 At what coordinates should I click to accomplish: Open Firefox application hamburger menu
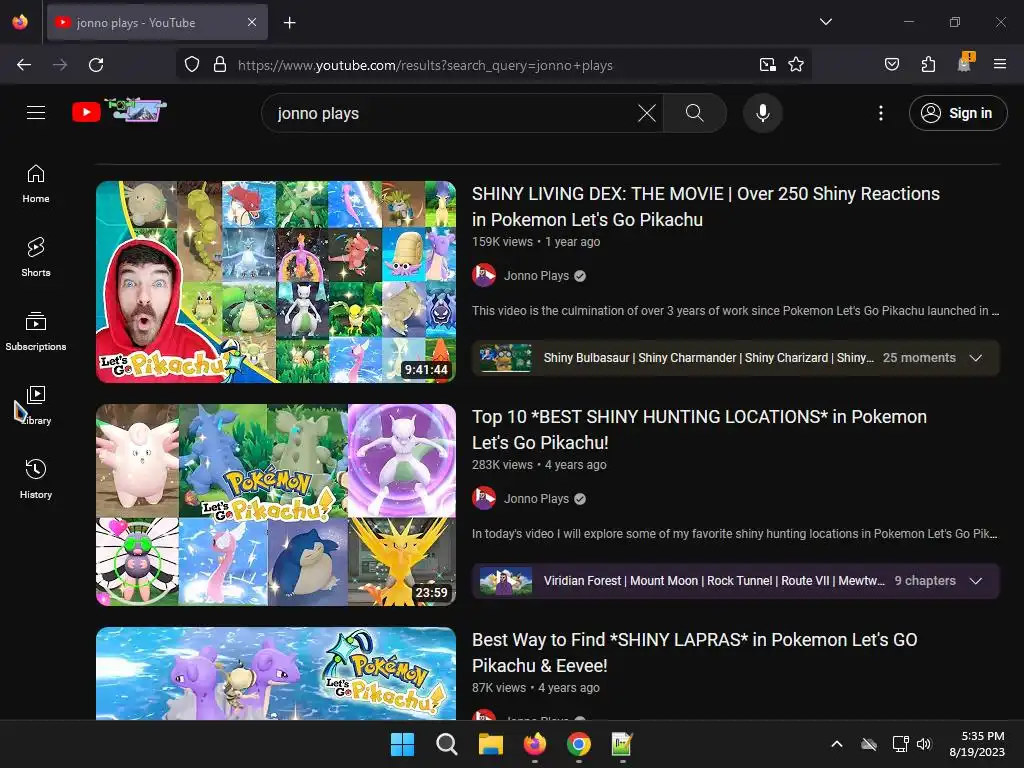click(1000, 65)
